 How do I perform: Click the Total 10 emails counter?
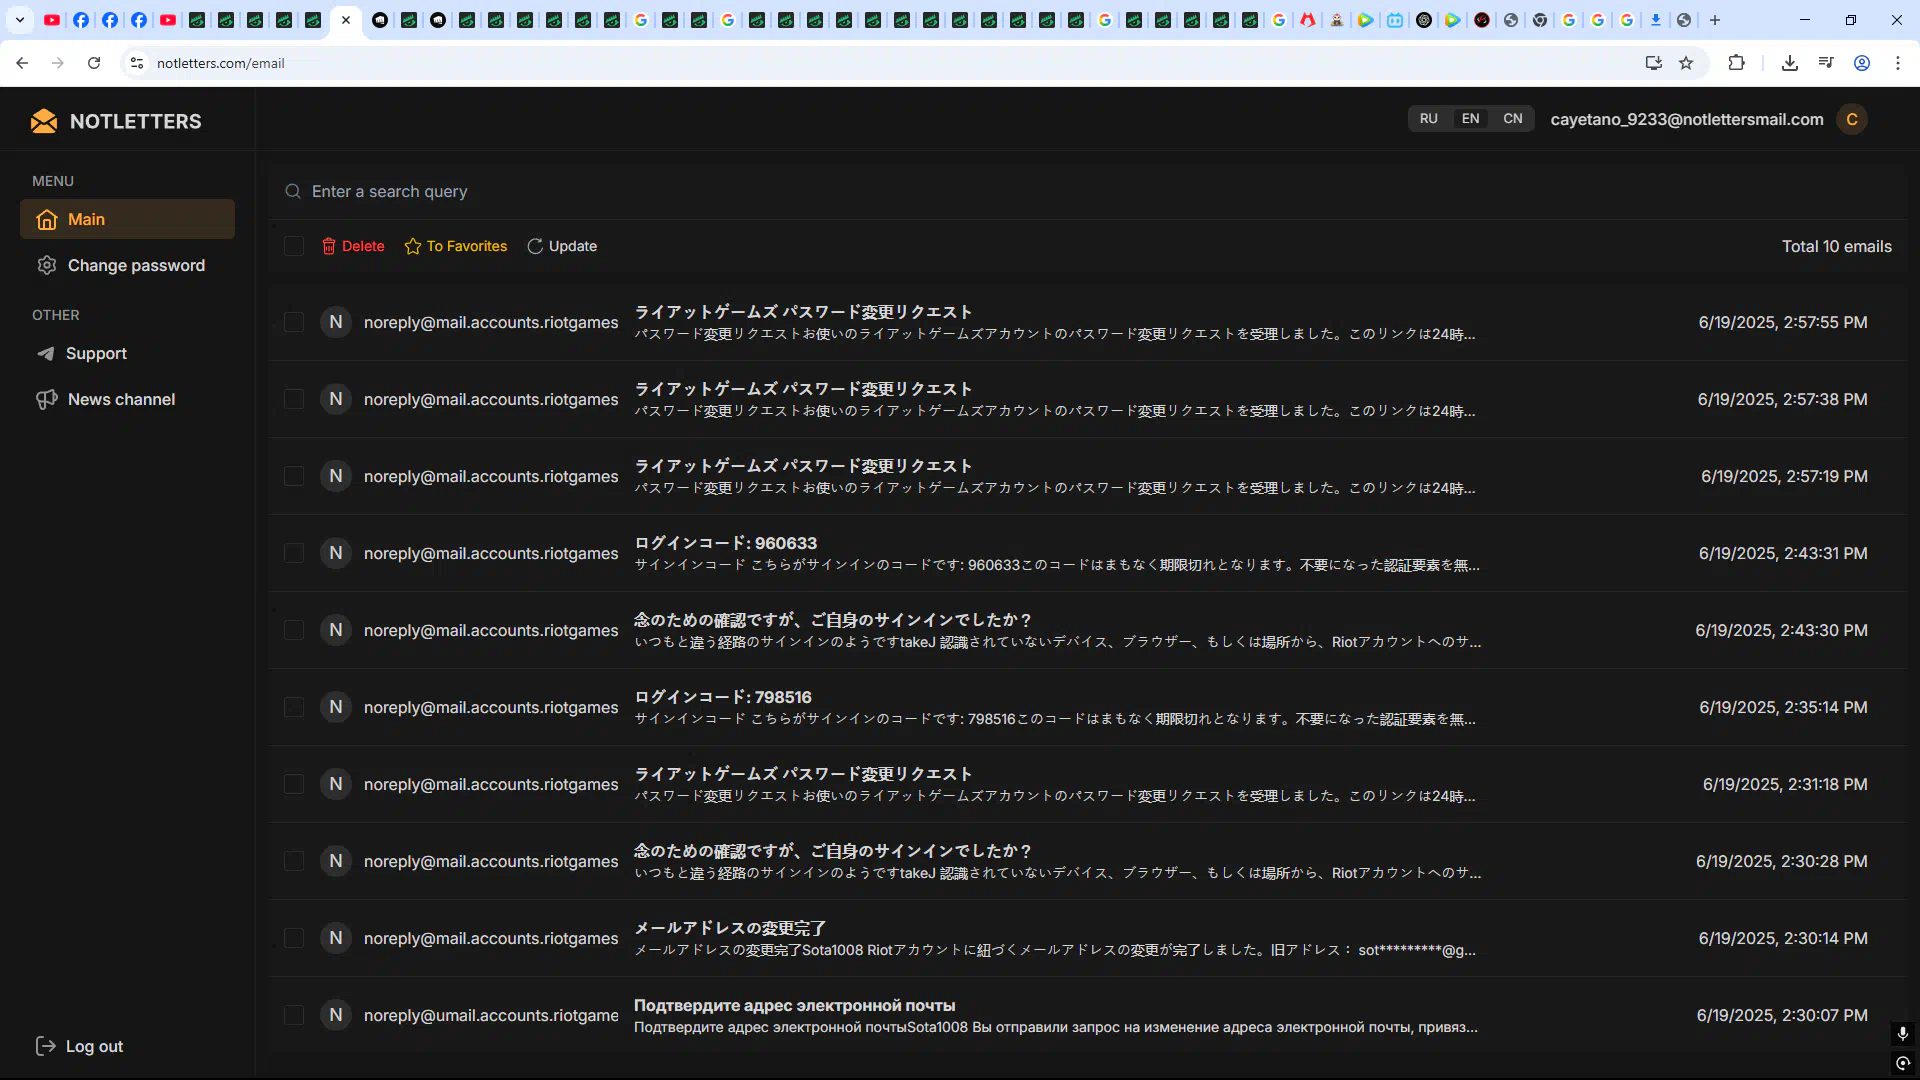[x=1836, y=246]
